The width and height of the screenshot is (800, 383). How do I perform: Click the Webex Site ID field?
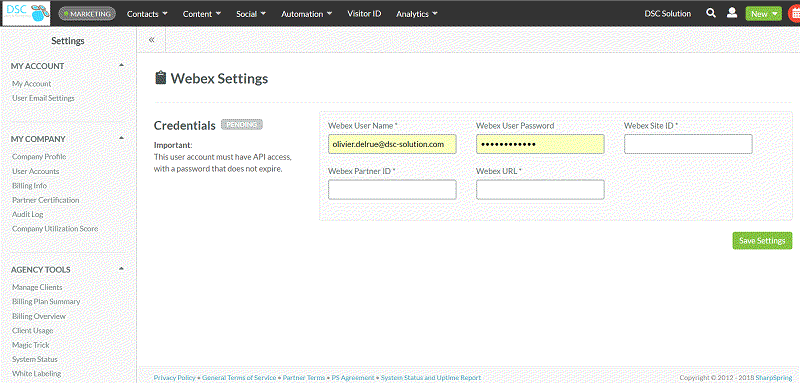[x=688, y=144]
